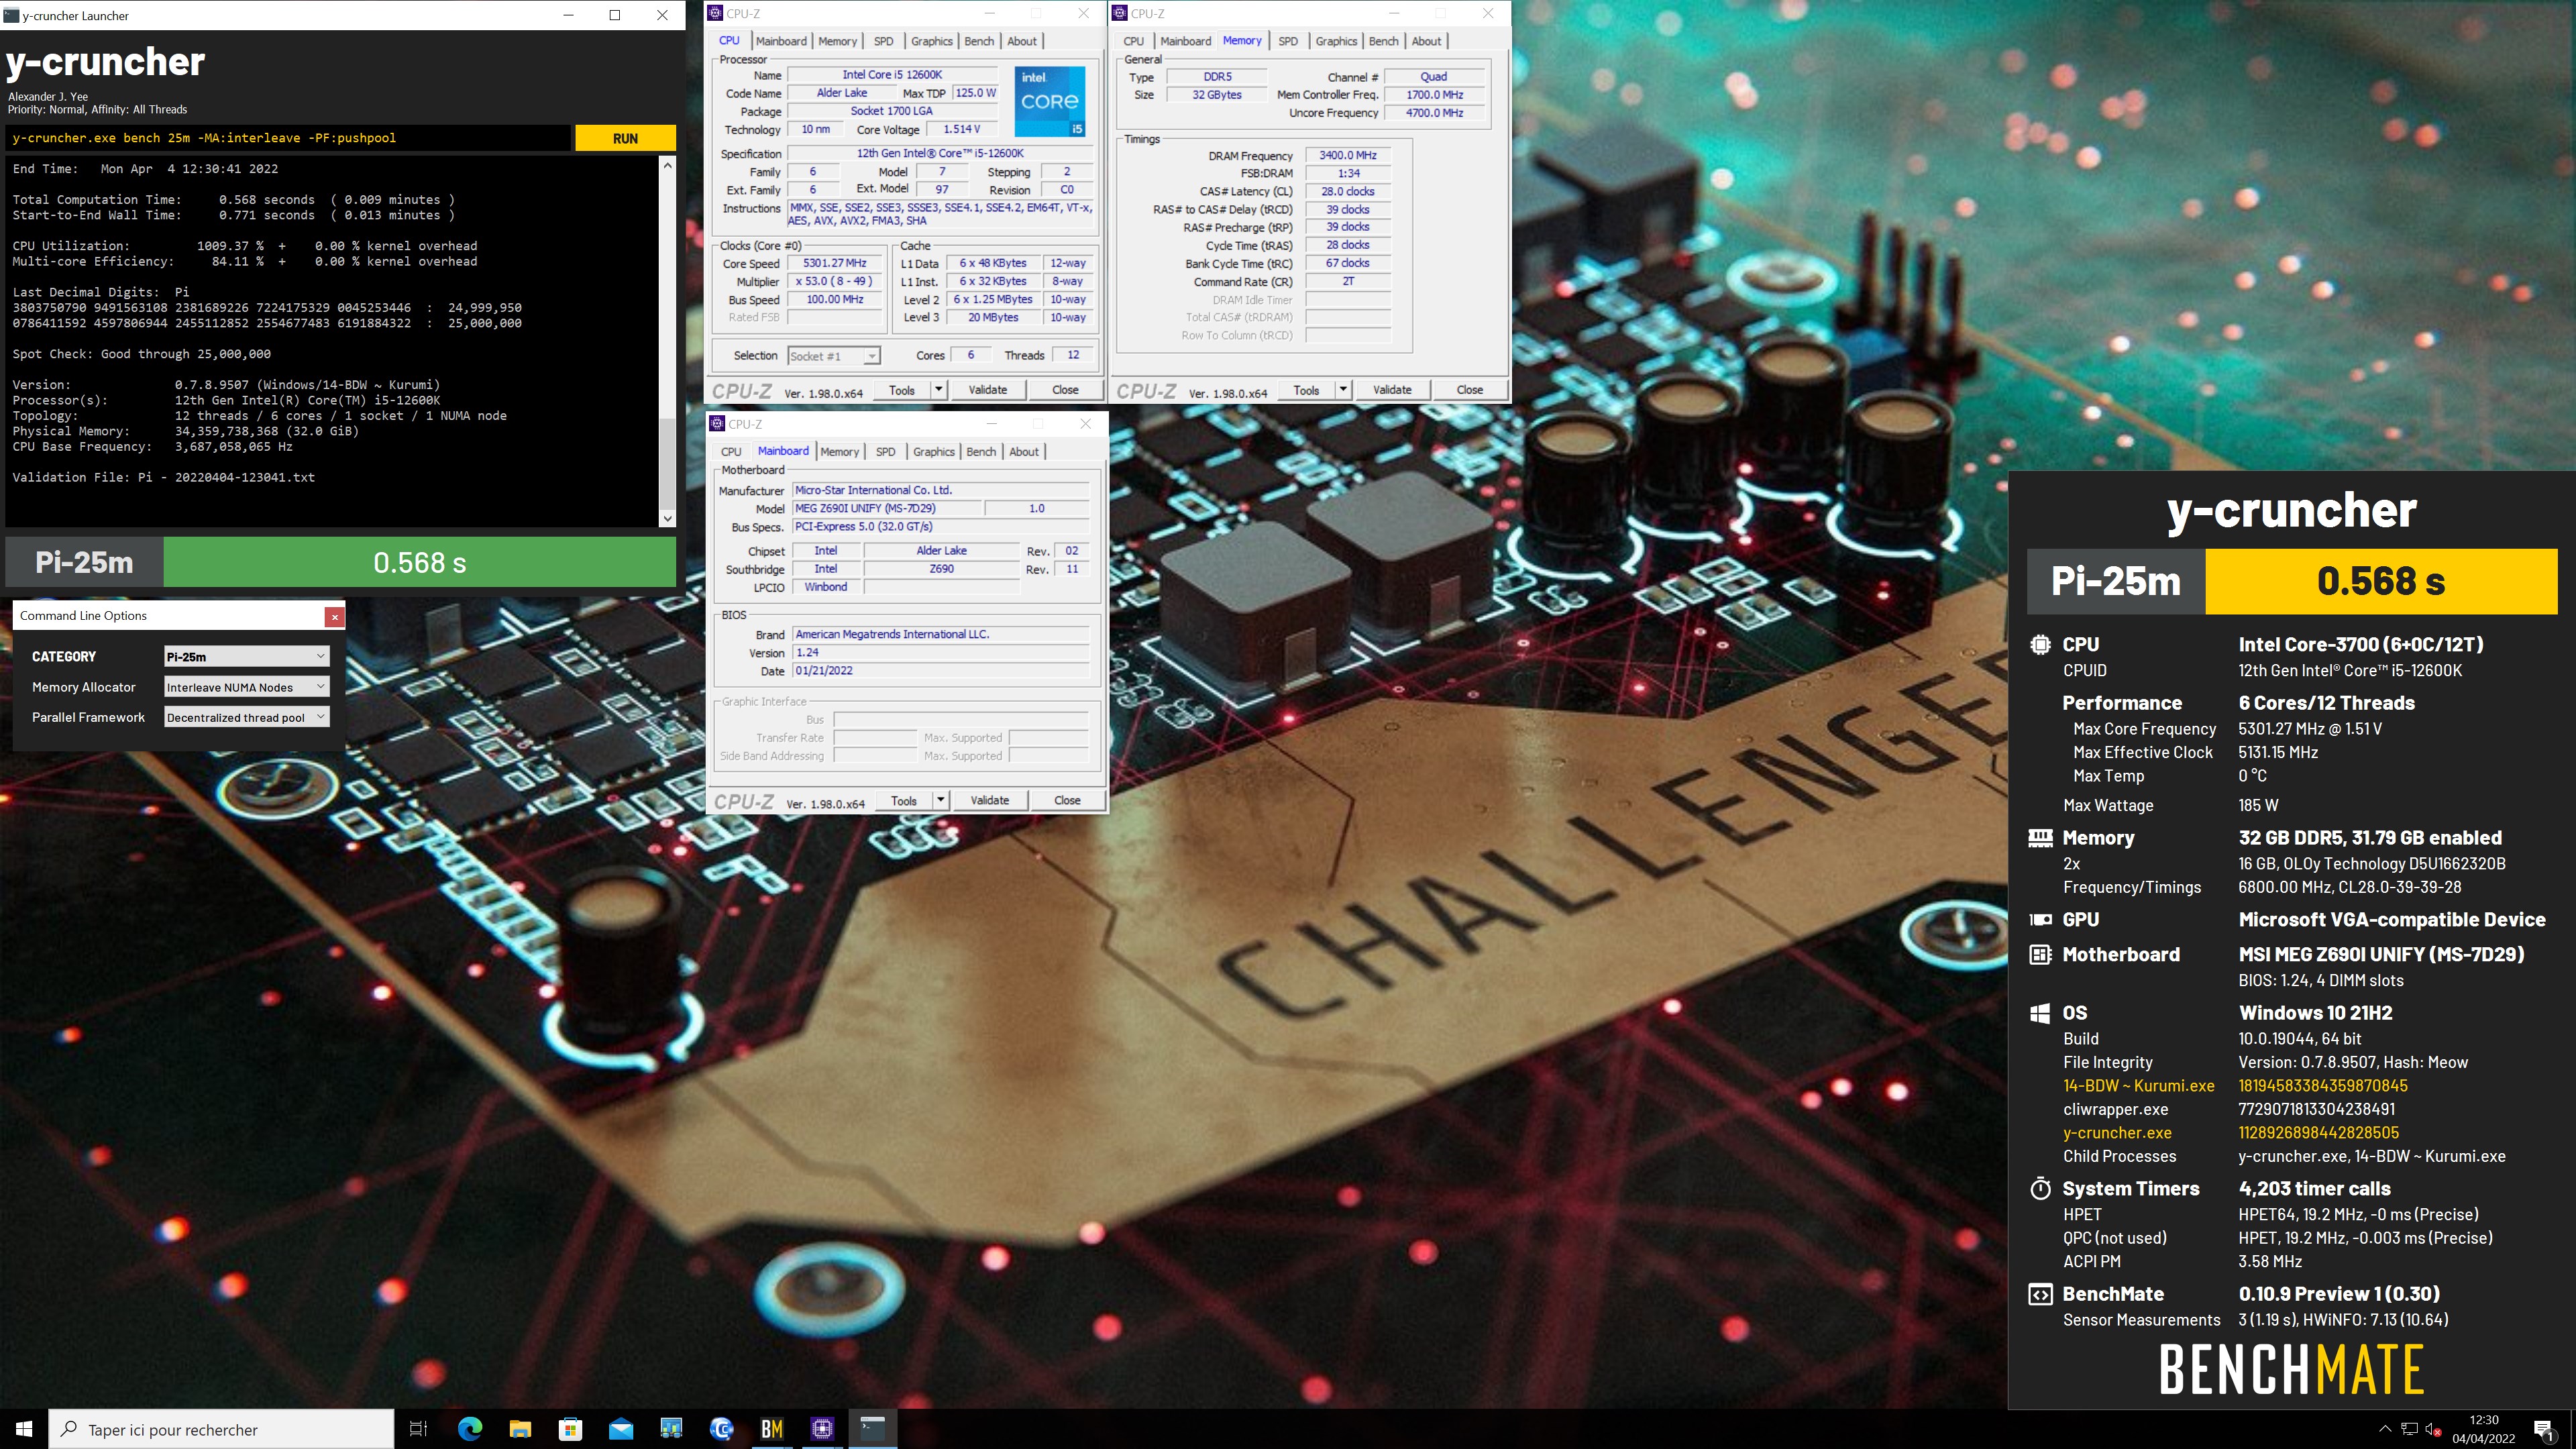Click the BenchMate CPU chip icon

click(x=2040, y=645)
